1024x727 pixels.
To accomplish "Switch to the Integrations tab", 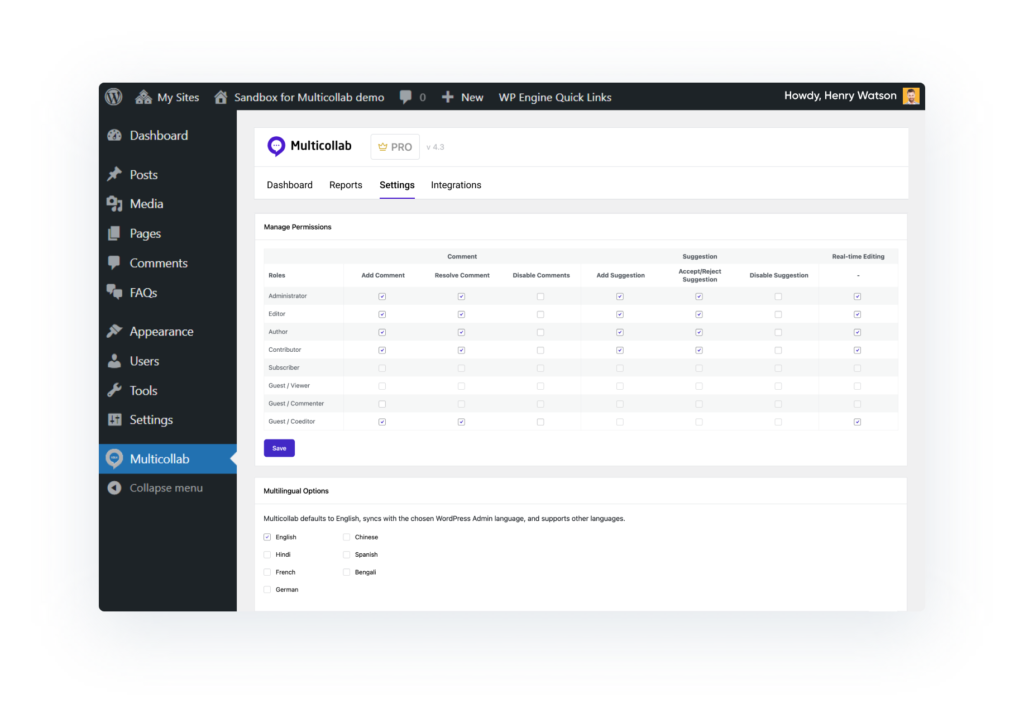I will [x=456, y=185].
